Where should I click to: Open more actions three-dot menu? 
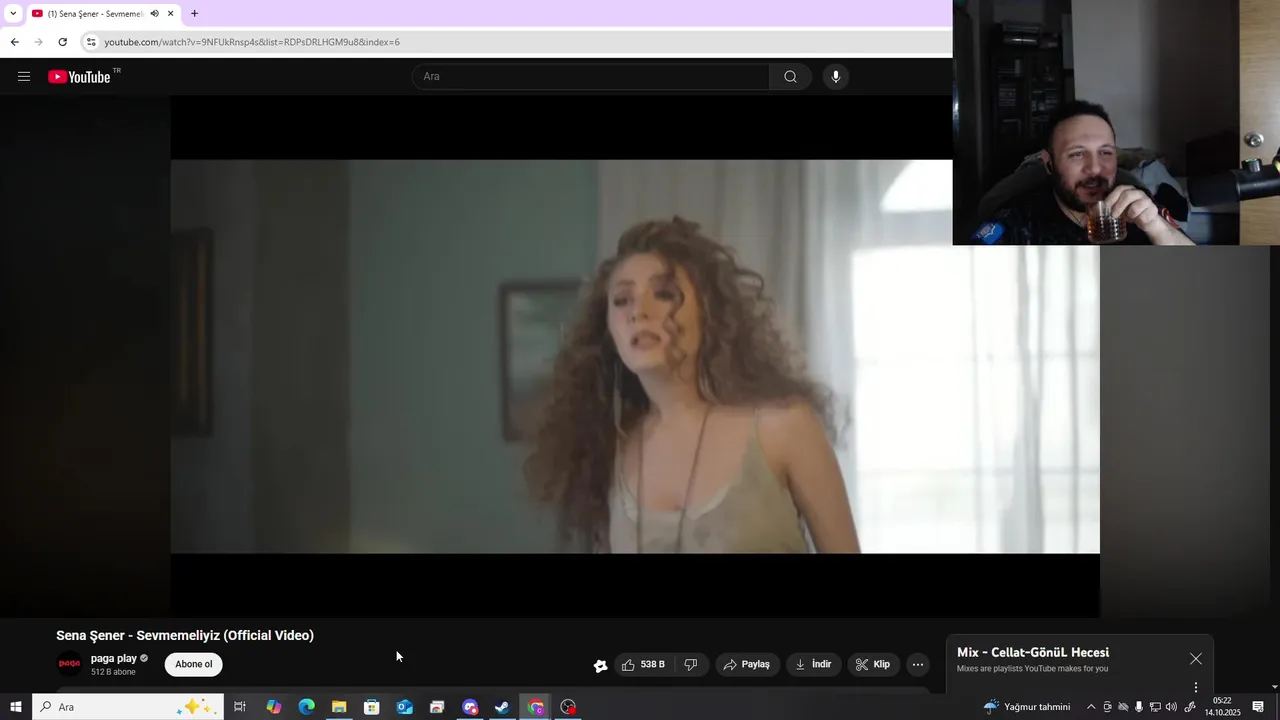point(918,664)
